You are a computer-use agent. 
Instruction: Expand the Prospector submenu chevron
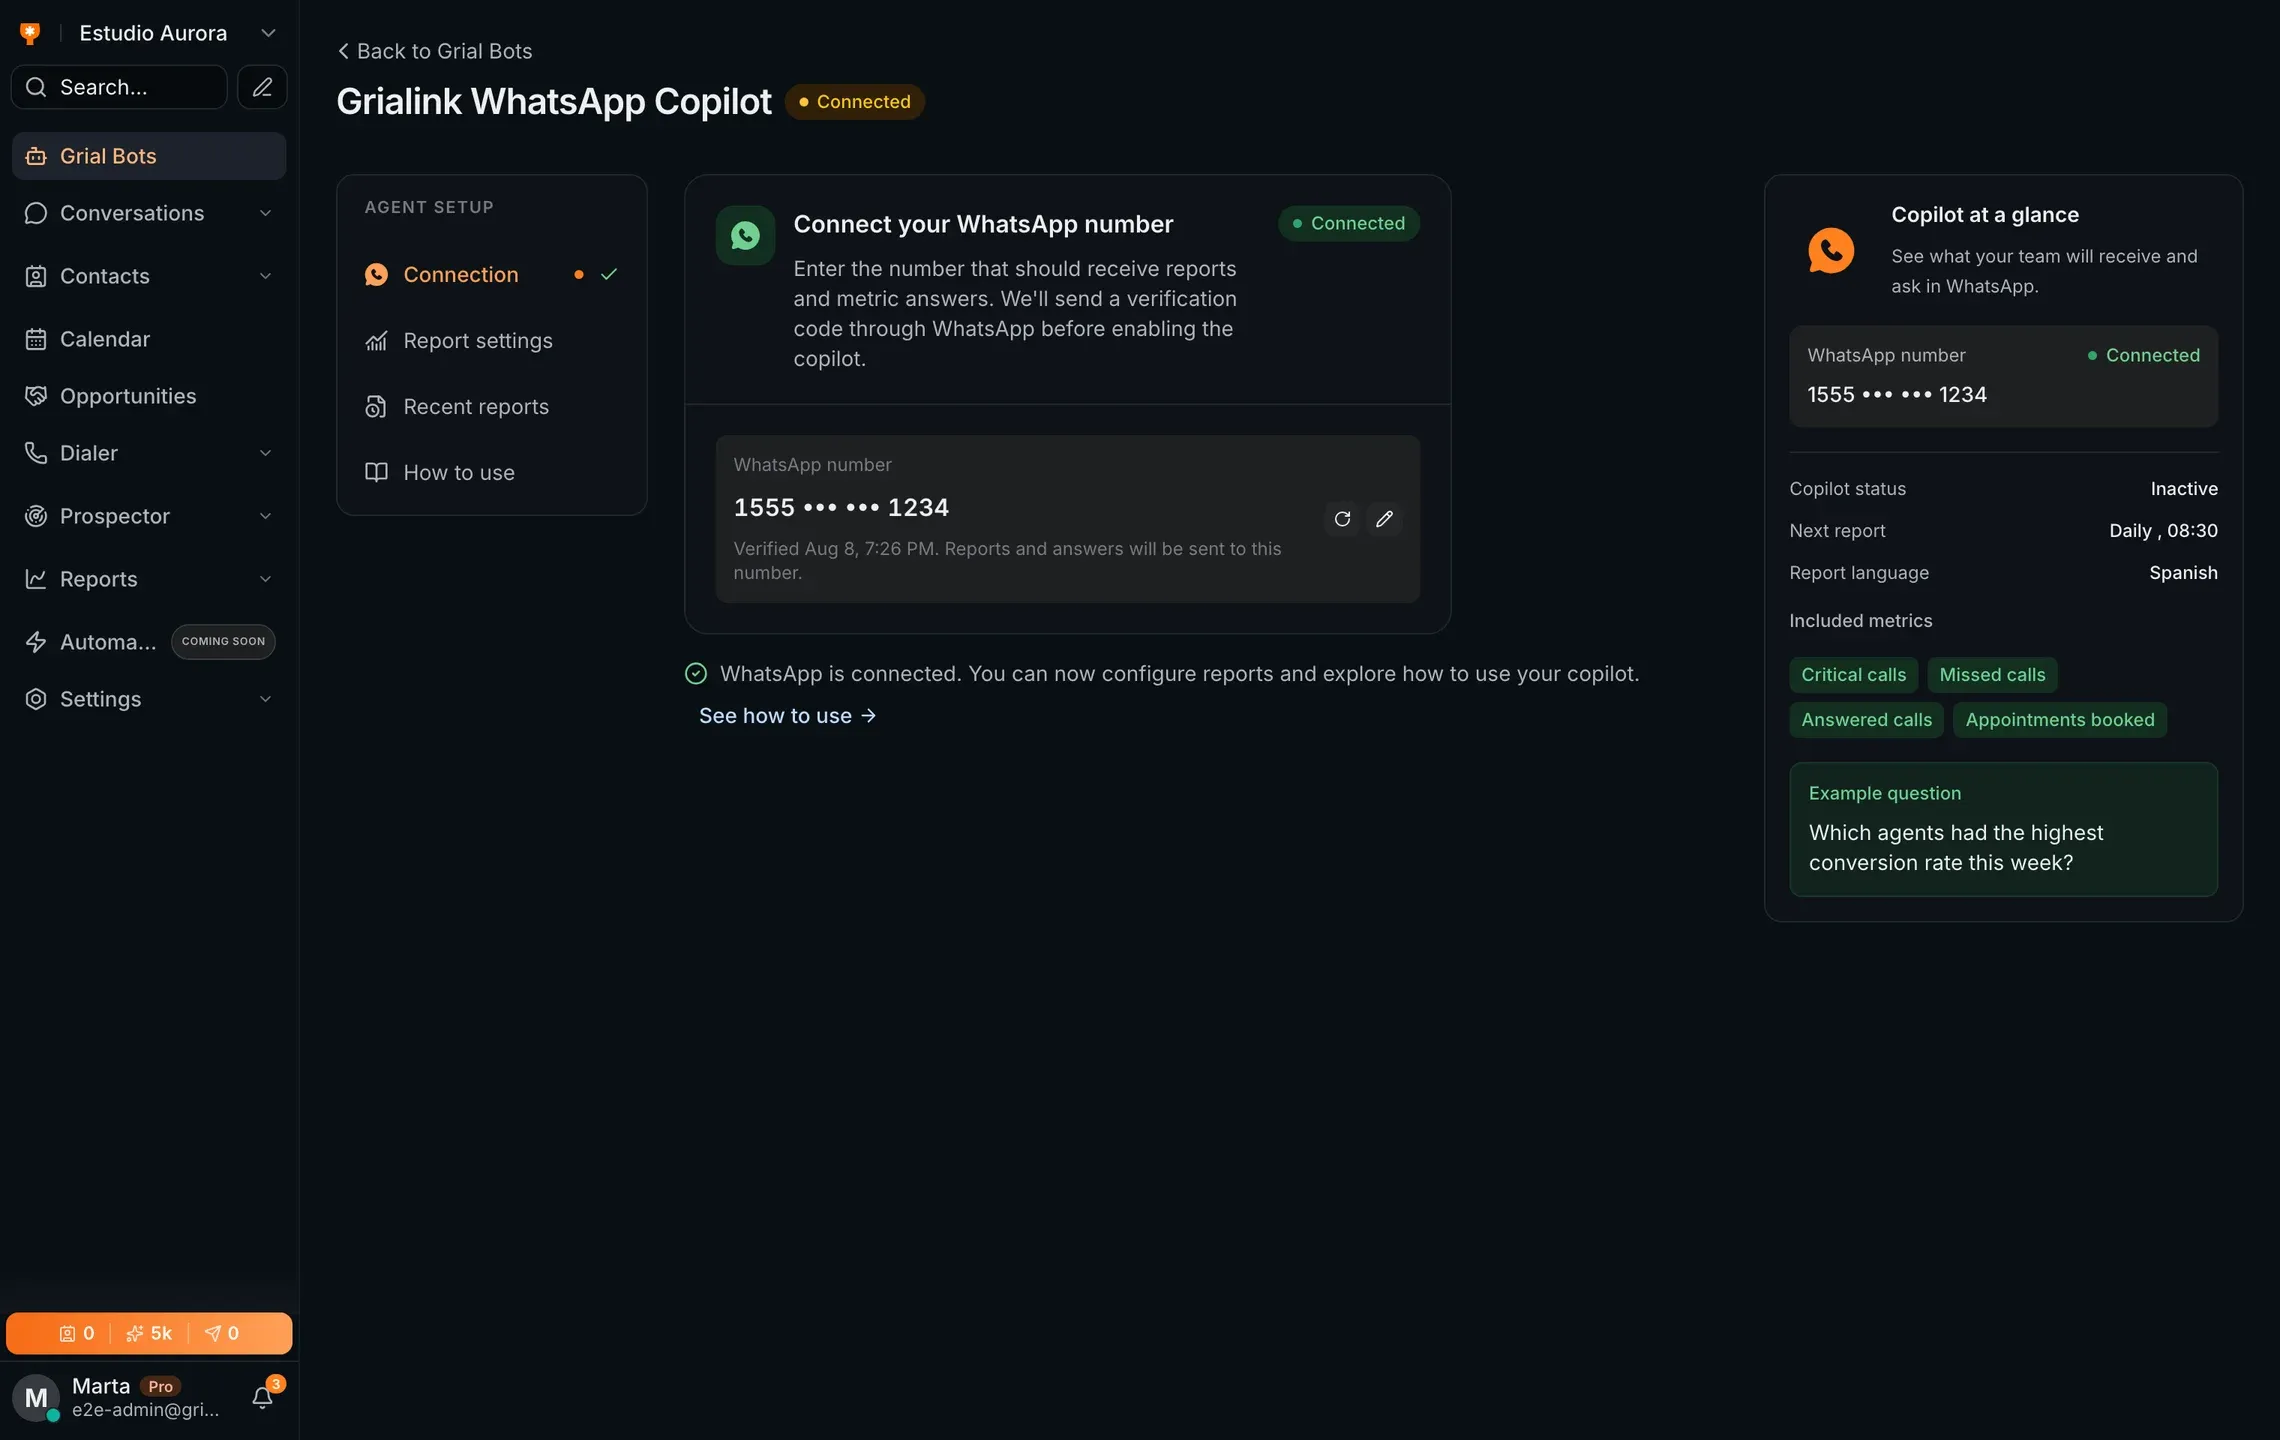tap(265, 516)
